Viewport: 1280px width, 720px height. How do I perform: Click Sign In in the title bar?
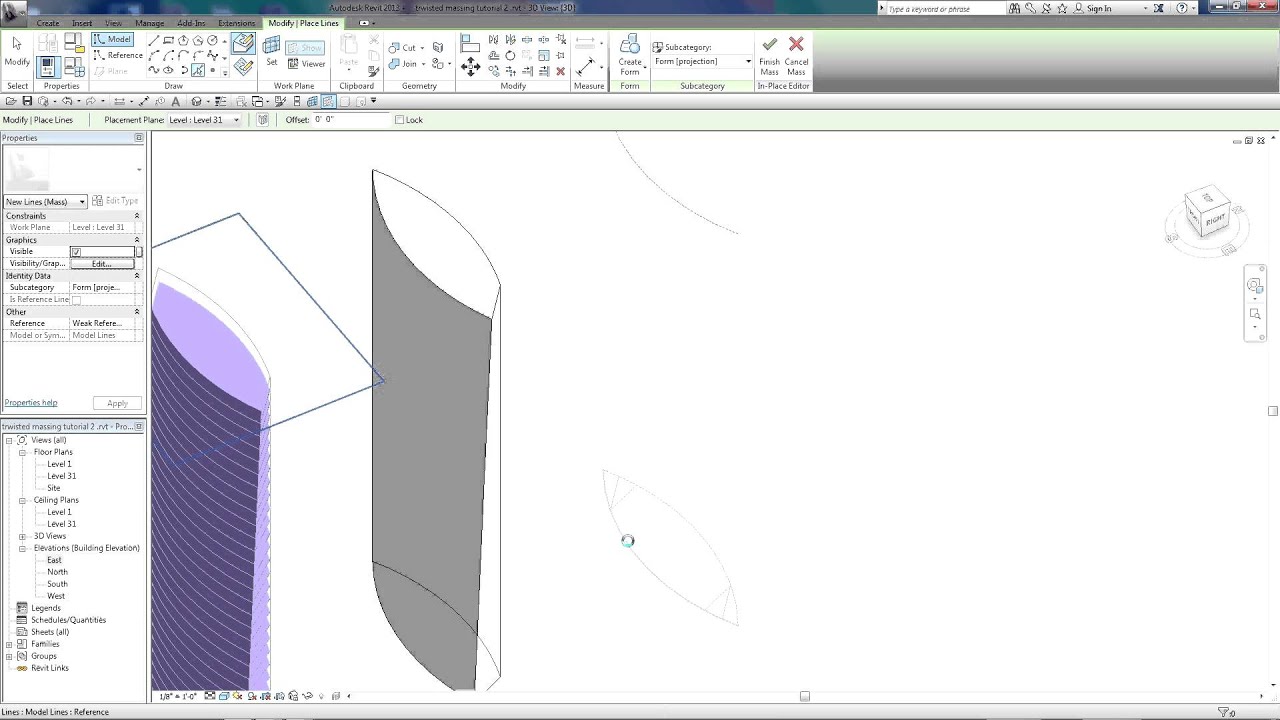1098,8
